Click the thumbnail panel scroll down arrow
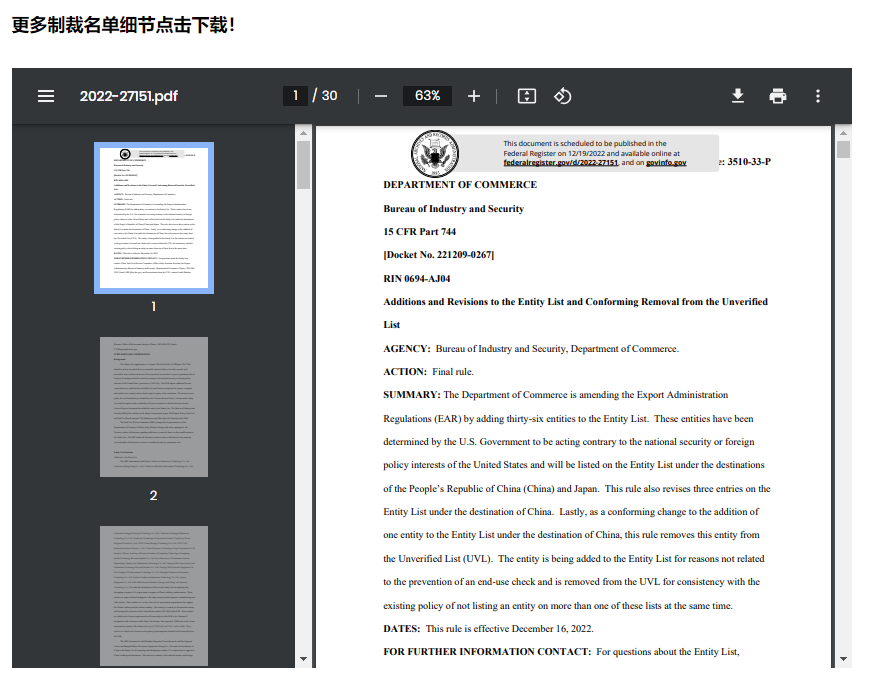The width and height of the screenshot is (876, 674). point(303,659)
